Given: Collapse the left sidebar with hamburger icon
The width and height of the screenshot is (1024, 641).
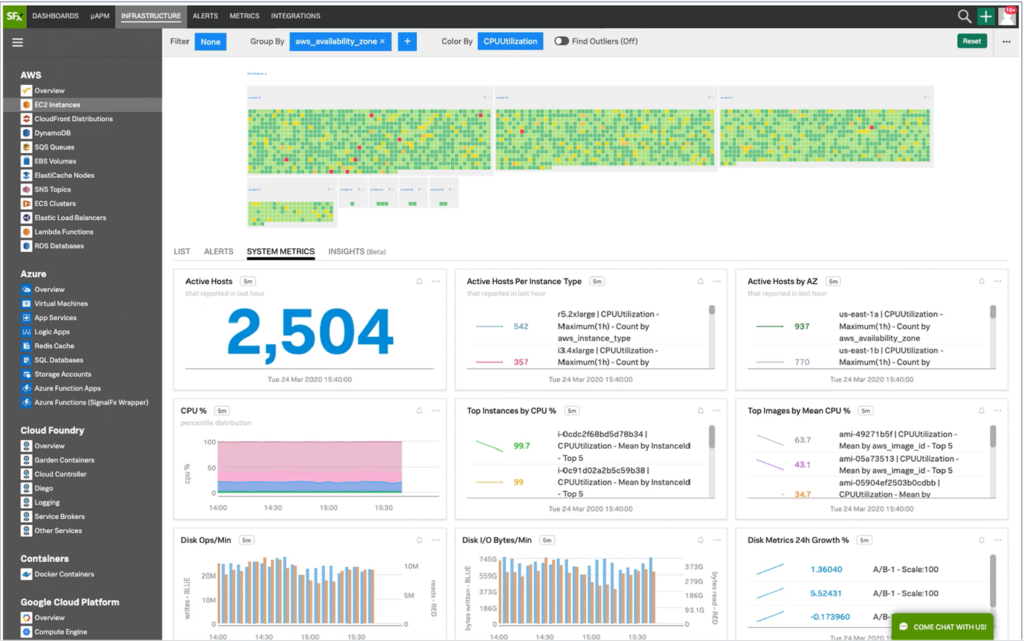Looking at the screenshot, I should tap(17, 42).
